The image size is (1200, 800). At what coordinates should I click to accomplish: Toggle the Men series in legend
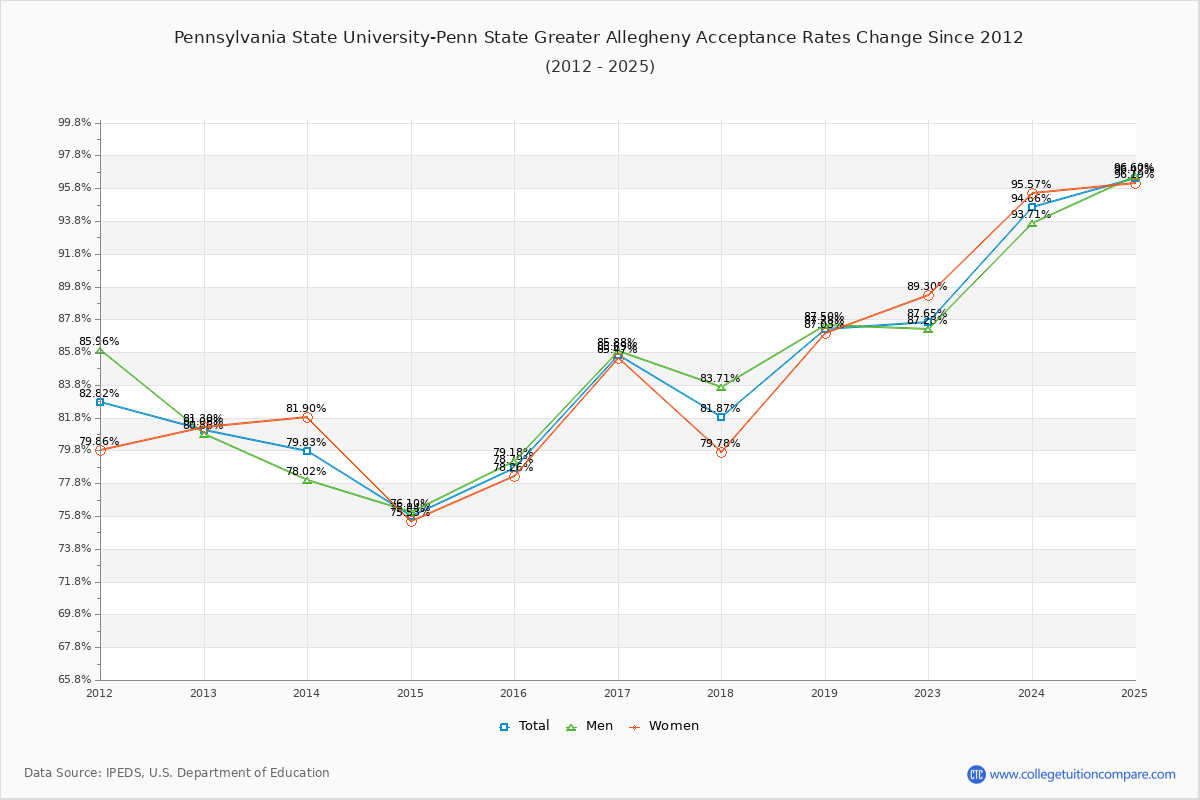pyautogui.click(x=590, y=726)
